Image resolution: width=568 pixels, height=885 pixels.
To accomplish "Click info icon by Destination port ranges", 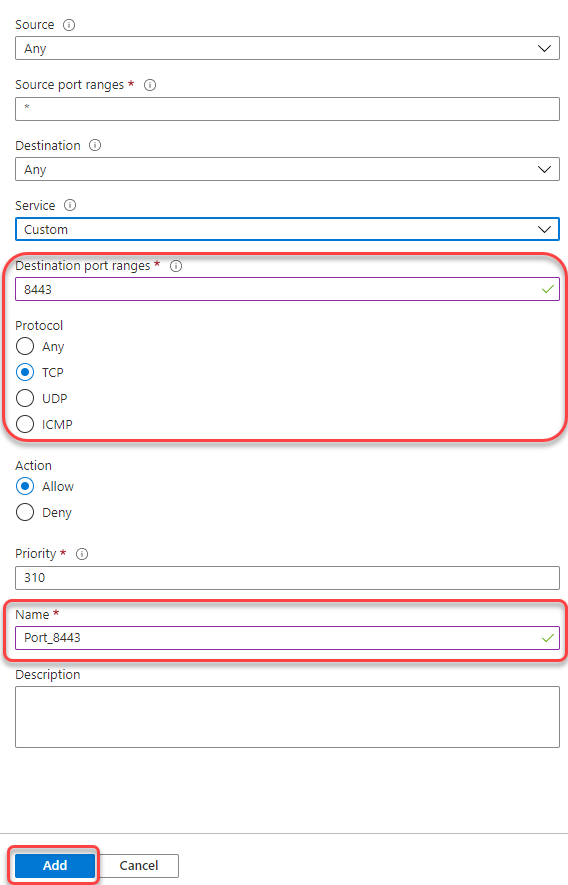I will pos(176,266).
